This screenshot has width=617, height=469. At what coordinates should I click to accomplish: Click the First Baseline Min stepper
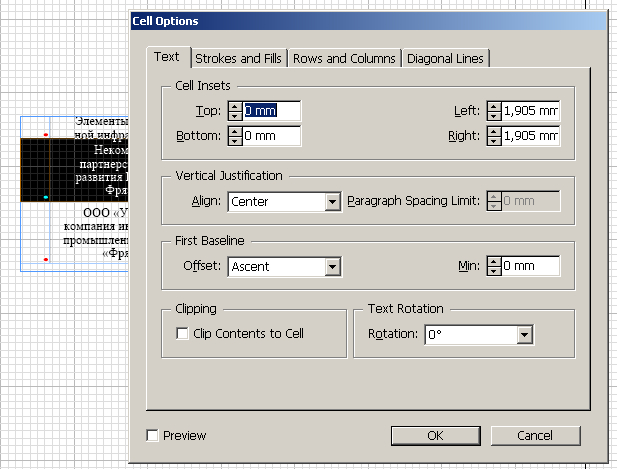(x=493, y=267)
